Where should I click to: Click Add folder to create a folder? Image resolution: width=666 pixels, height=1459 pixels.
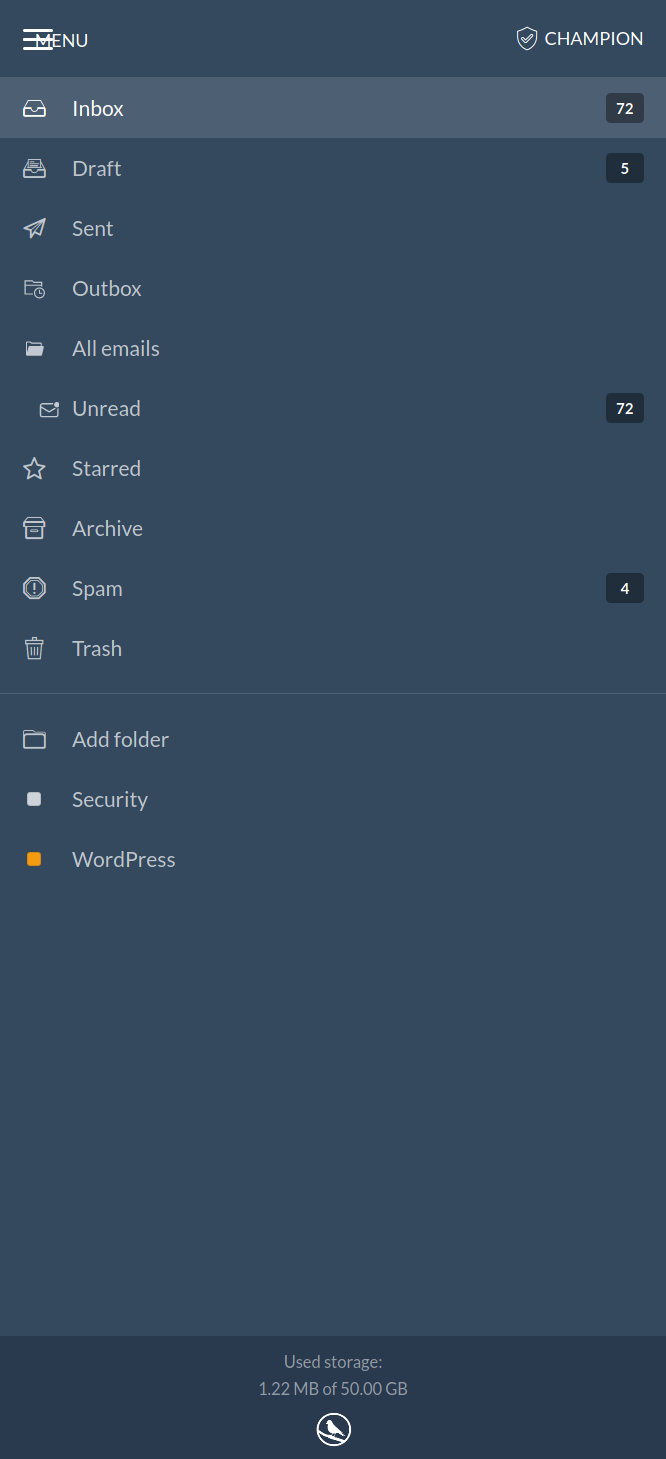[120, 739]
